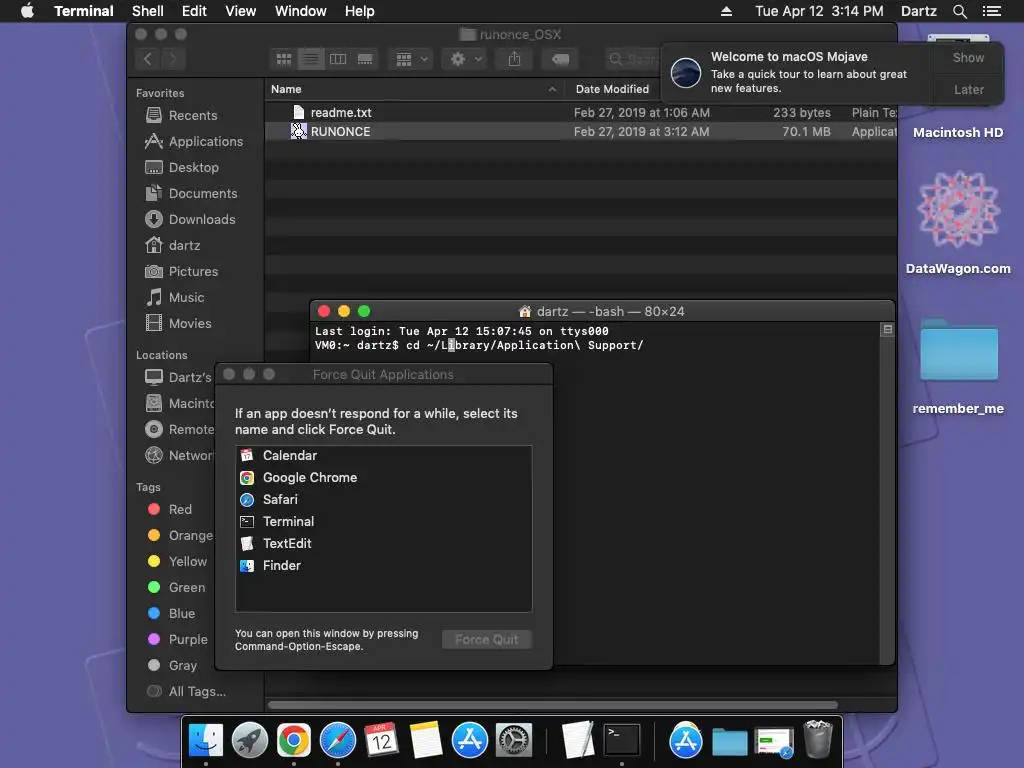Open the Finder group-by dropdown
The height and width of the screenshot is (768, 1024).
coord(411,59)
